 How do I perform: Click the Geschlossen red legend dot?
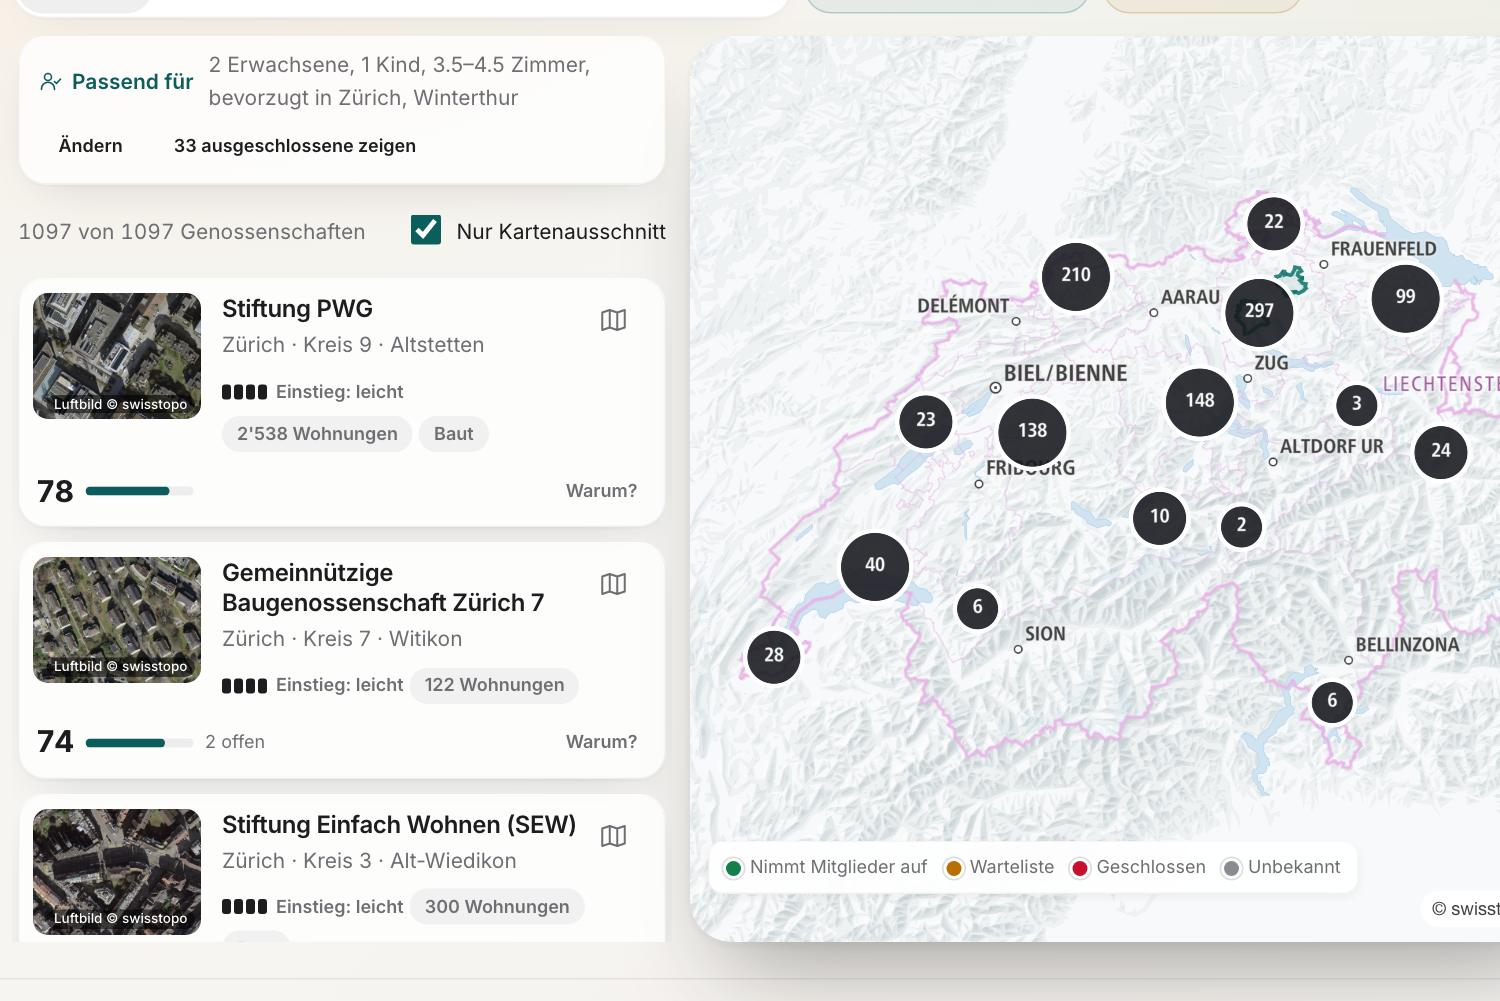[x=1080, y=868]
